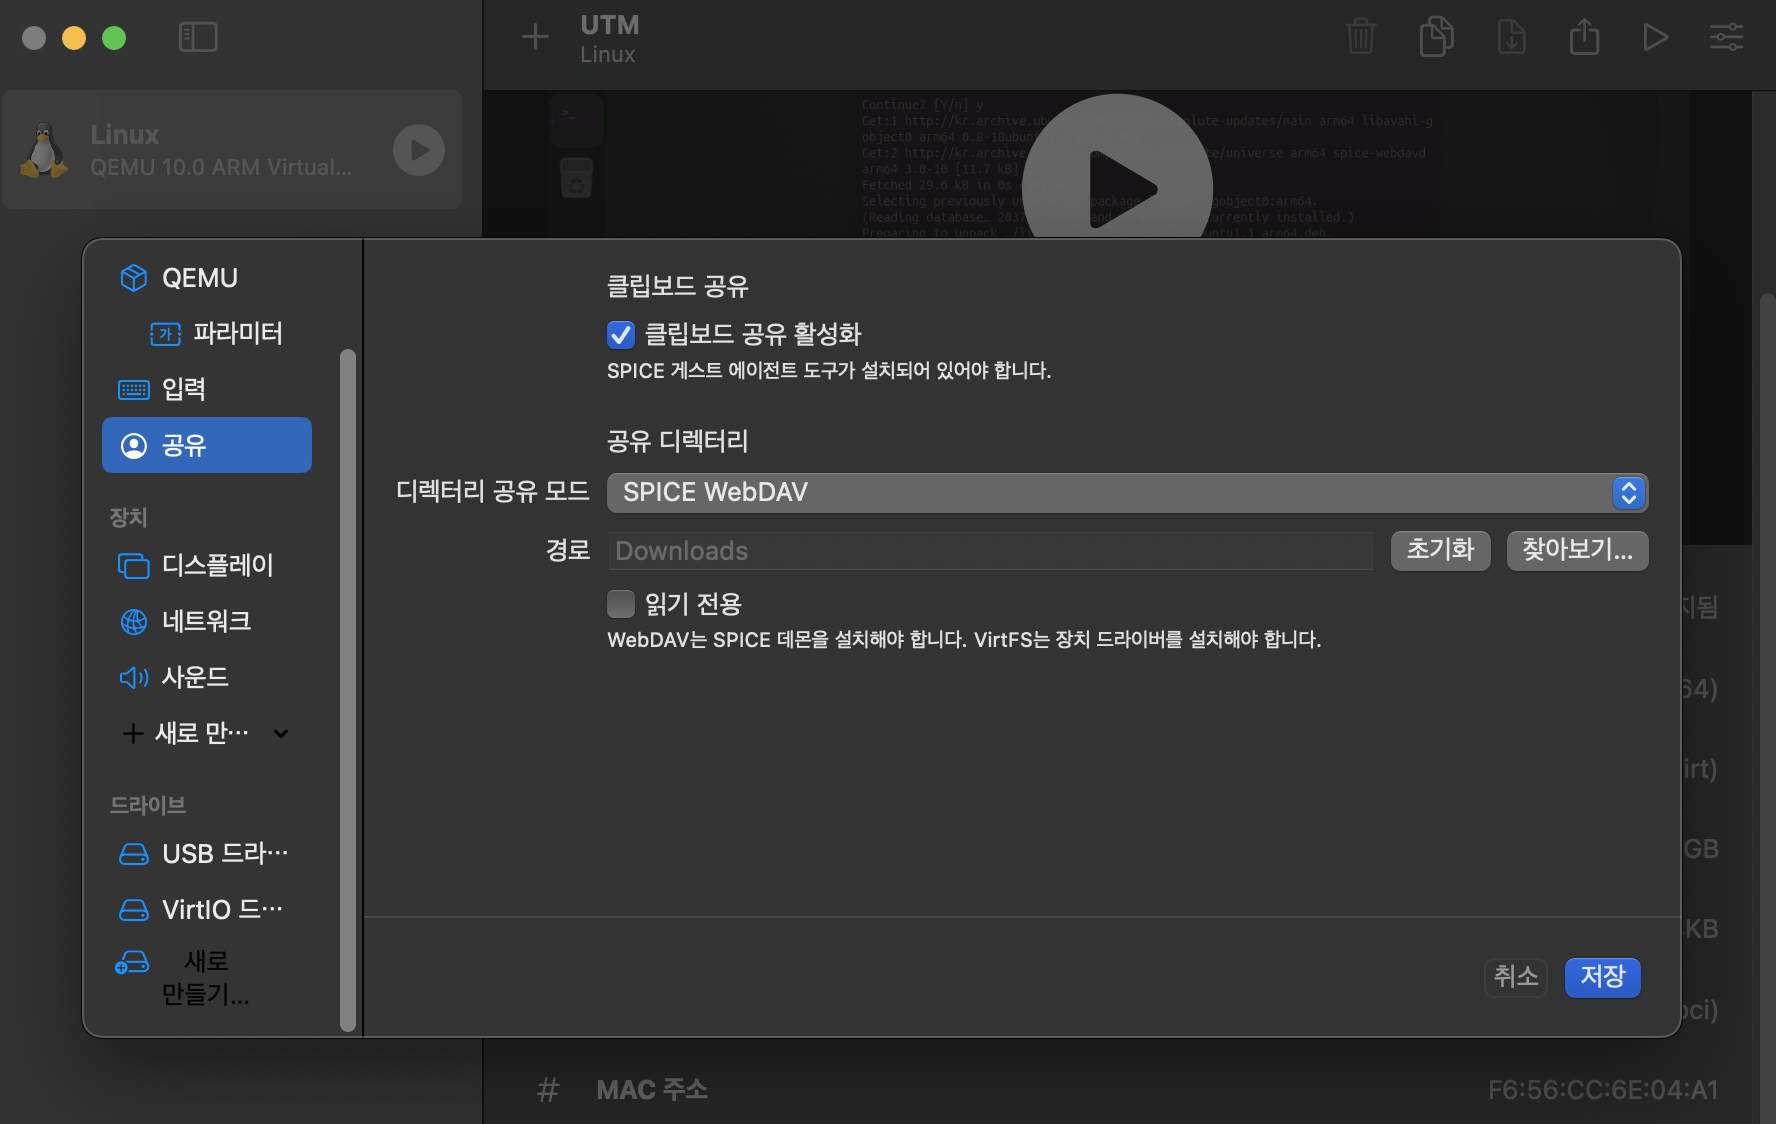Click the clone VM icon in toolbar

coord(1436,37)
